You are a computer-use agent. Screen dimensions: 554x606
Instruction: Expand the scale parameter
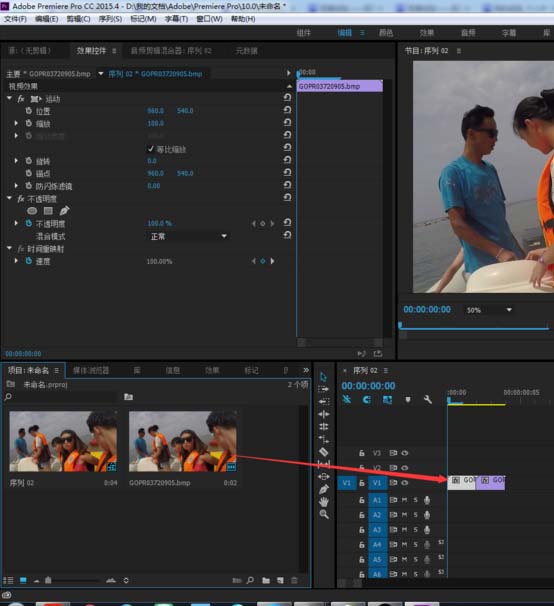[x=16, y=123]
